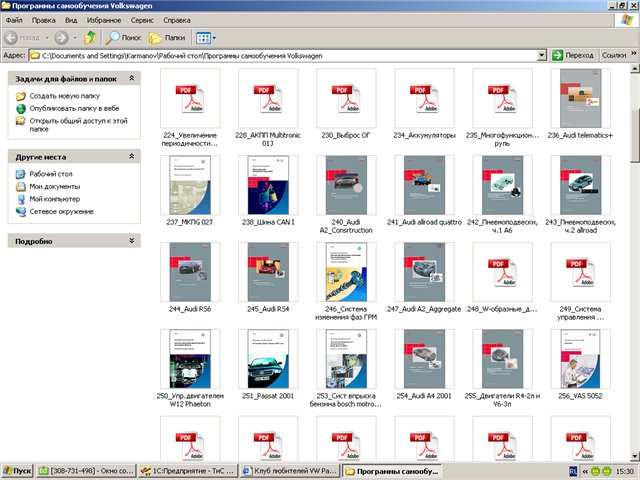Select thumbnail 238_Шина CAN I
Image resolution: width=640 pixels, height=480 pixels.
click(x=268, y=185)
